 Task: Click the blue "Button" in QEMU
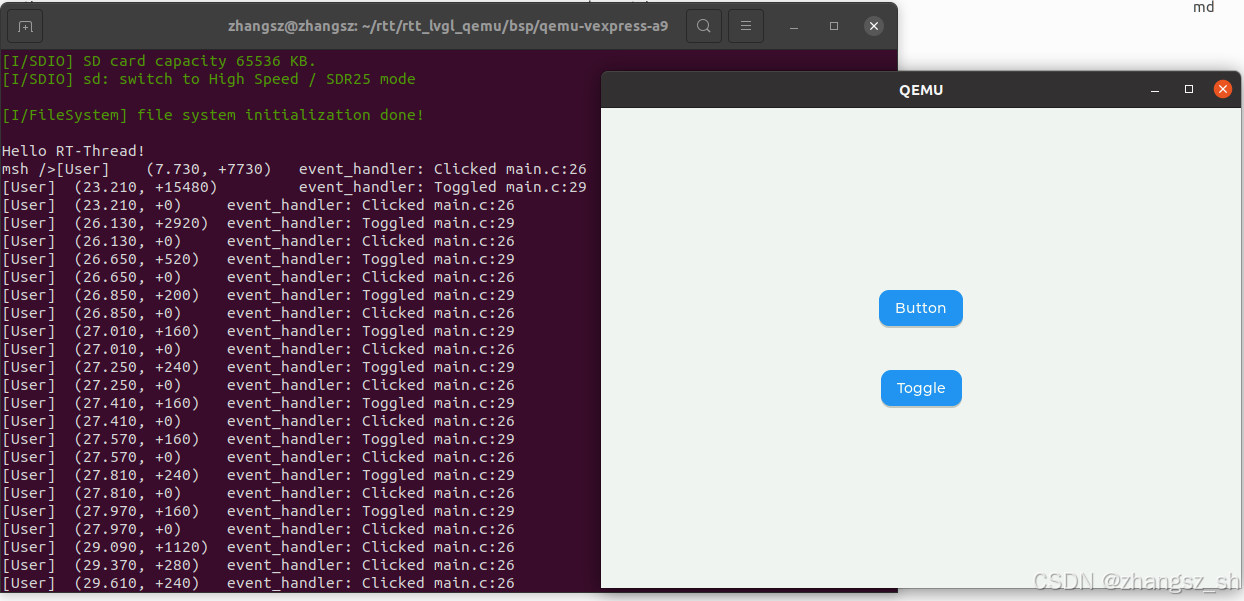[x=921, y=308]
